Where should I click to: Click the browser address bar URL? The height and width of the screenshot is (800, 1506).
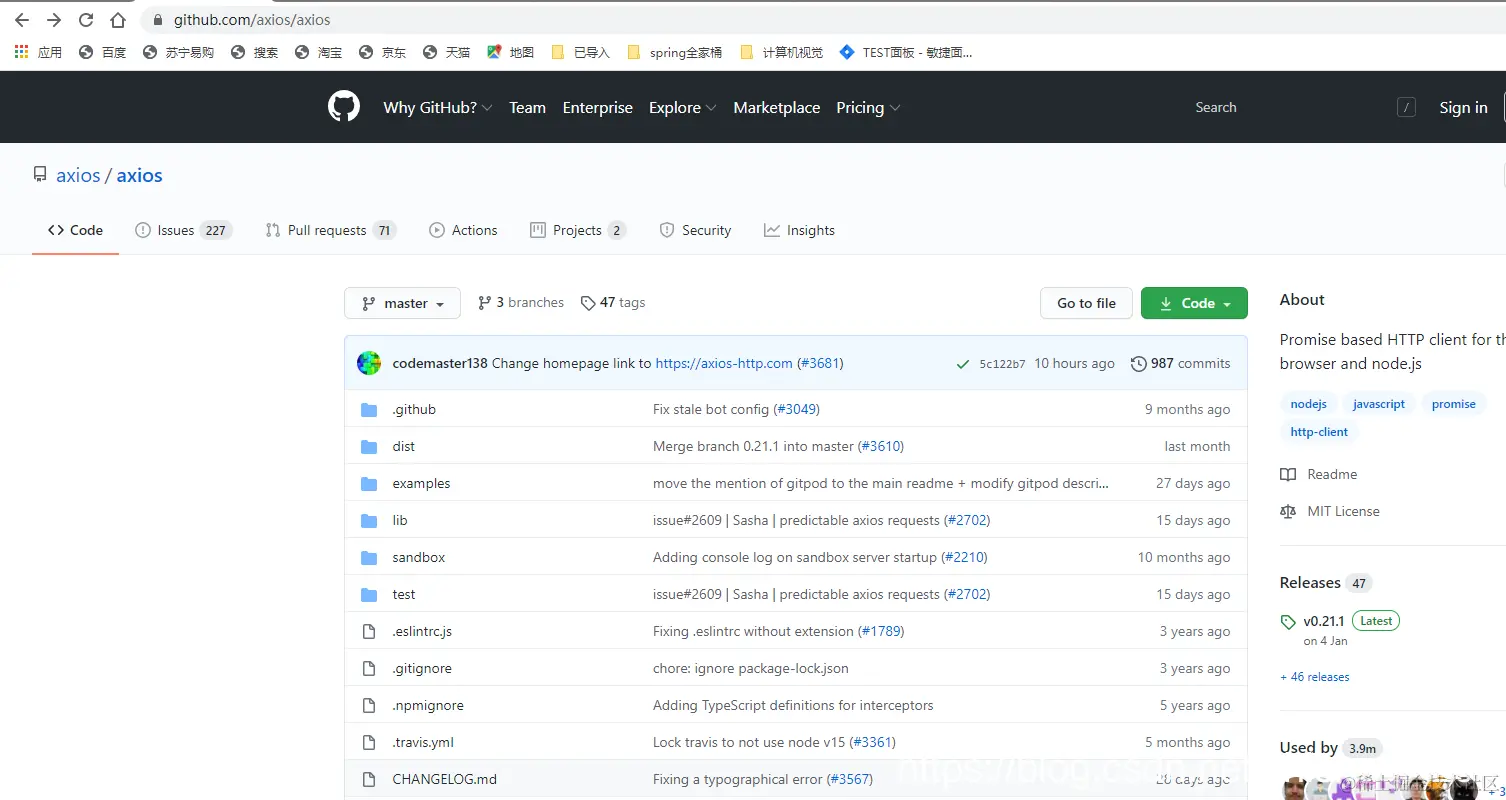pos(252,20)
